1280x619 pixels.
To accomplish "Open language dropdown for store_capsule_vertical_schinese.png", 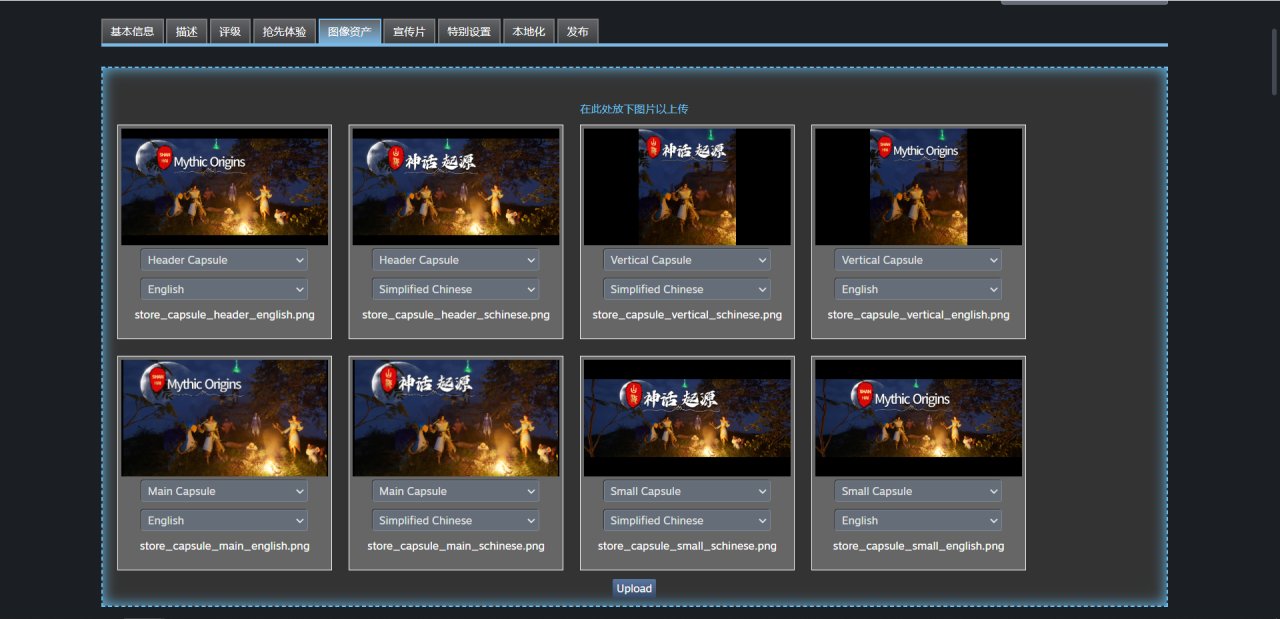I will pyautogui.click(x=687, y=289).
